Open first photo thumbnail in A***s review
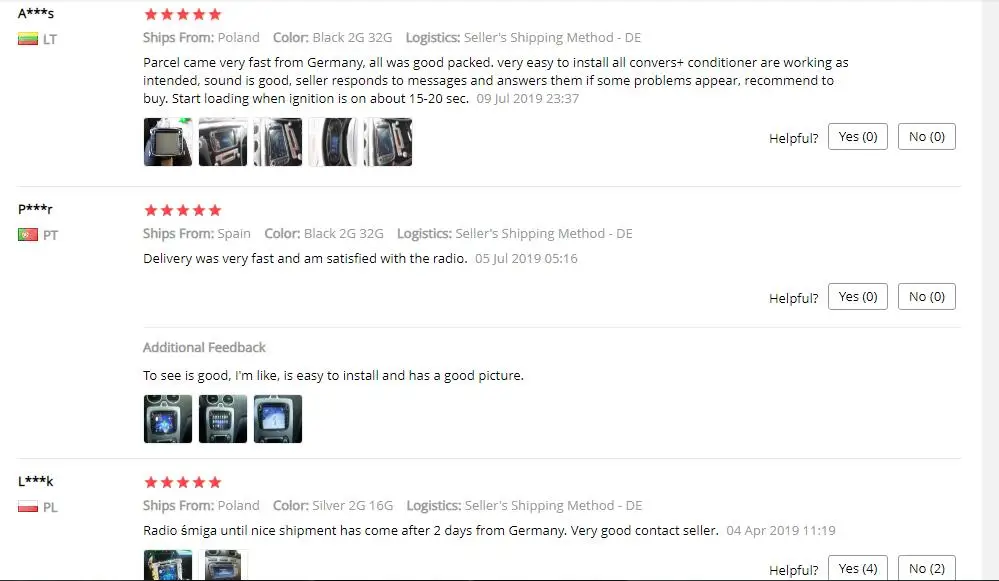The height and width of the screenshot is (581, 999). click(x=168, y=142)
